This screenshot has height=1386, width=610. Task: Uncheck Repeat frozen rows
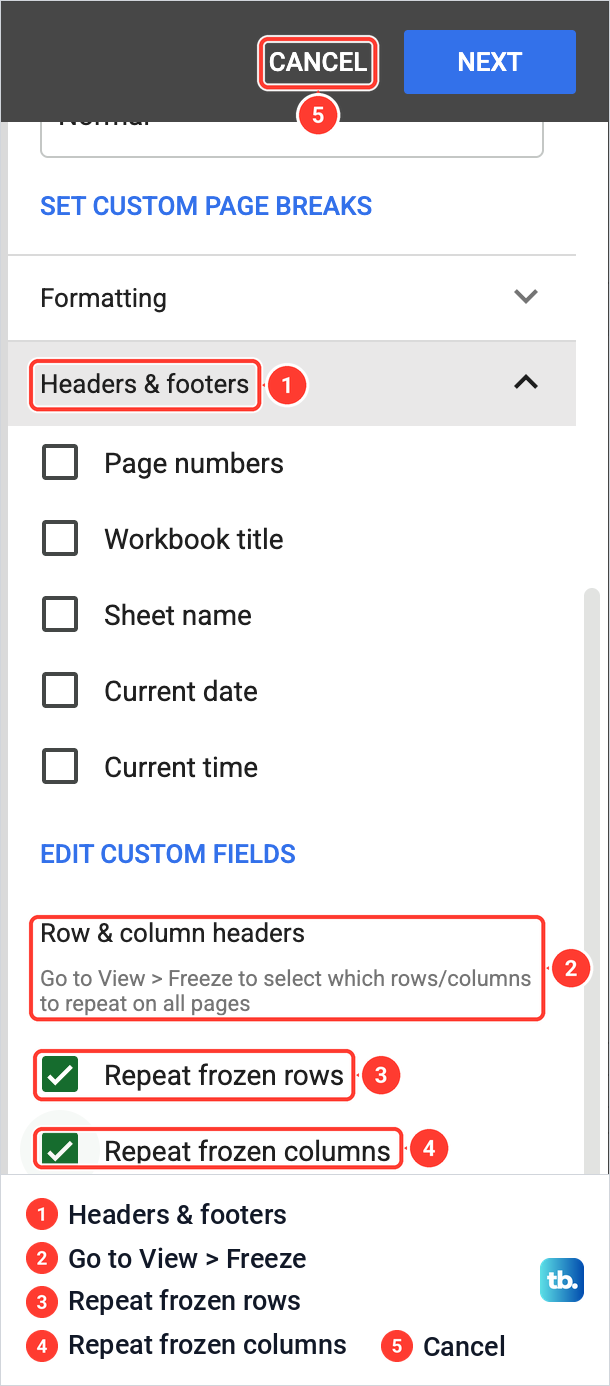coord(61,1076)
